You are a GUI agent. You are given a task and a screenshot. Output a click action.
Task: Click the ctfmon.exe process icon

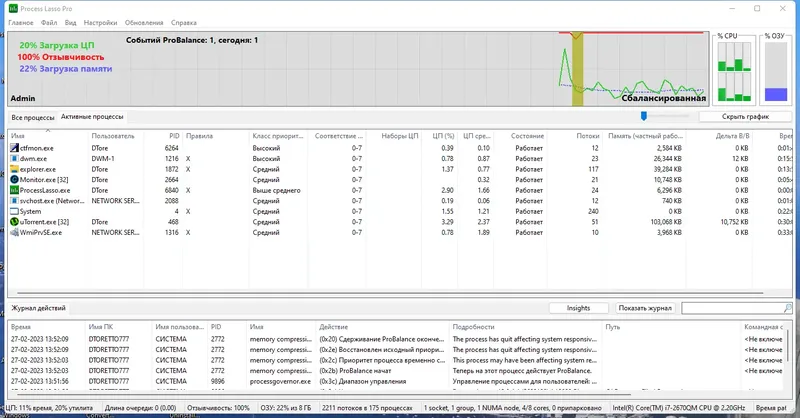(14, 148)
